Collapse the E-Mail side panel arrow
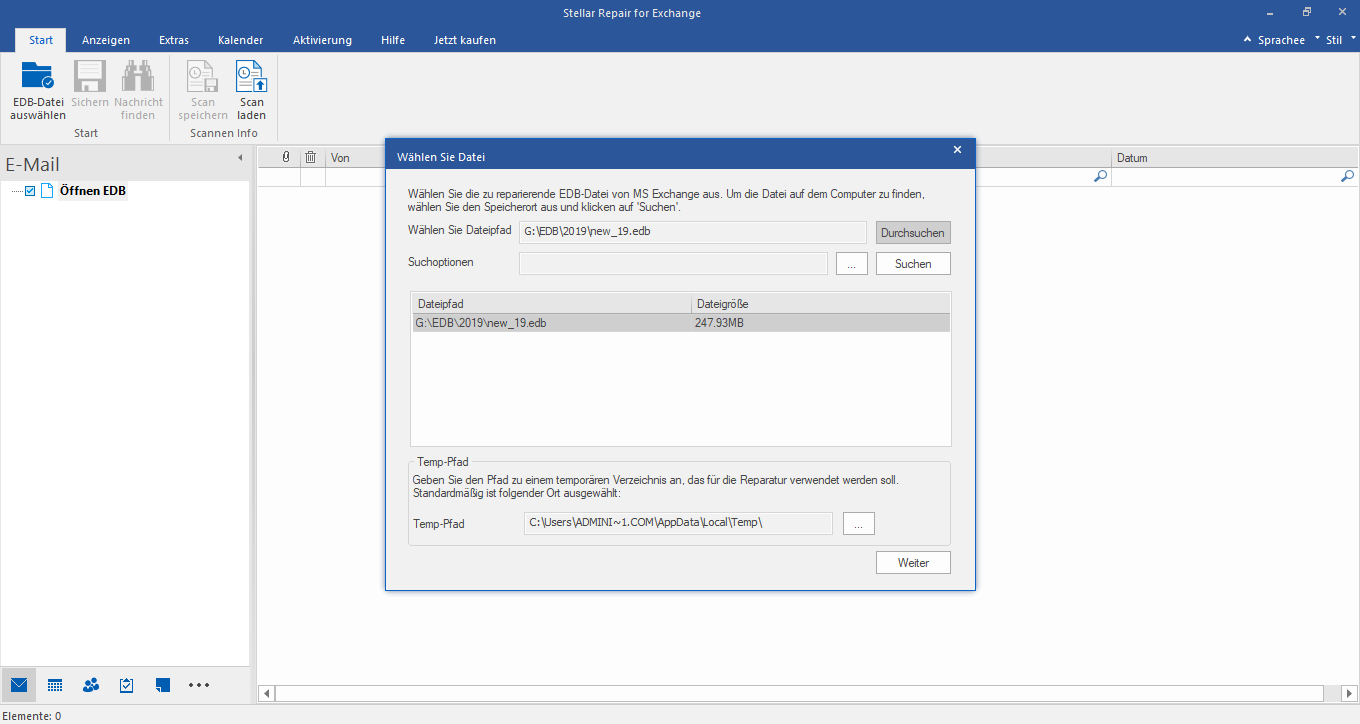This screenshot has width=1360, height=724. (240, 158)
